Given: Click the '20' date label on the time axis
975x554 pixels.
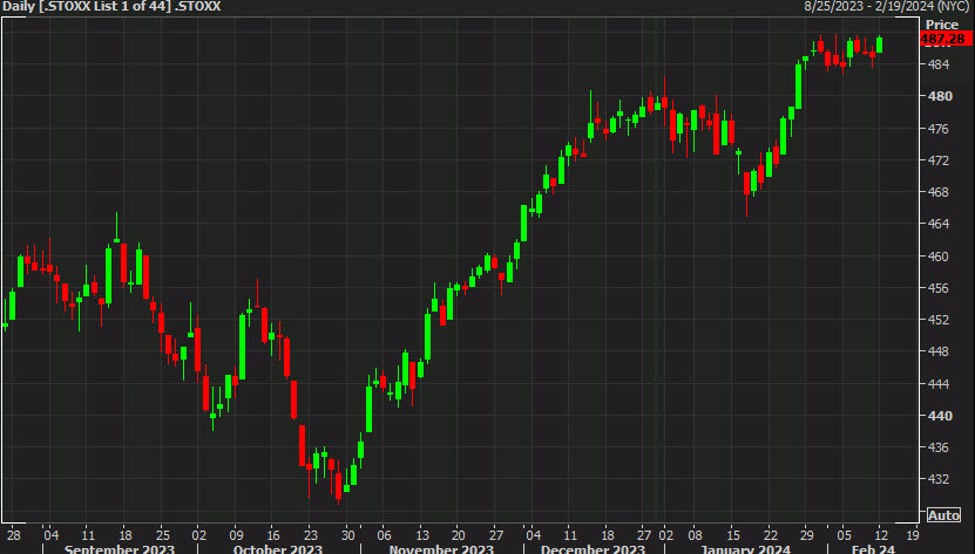Looking at the screenshot, I should (458, 535).
